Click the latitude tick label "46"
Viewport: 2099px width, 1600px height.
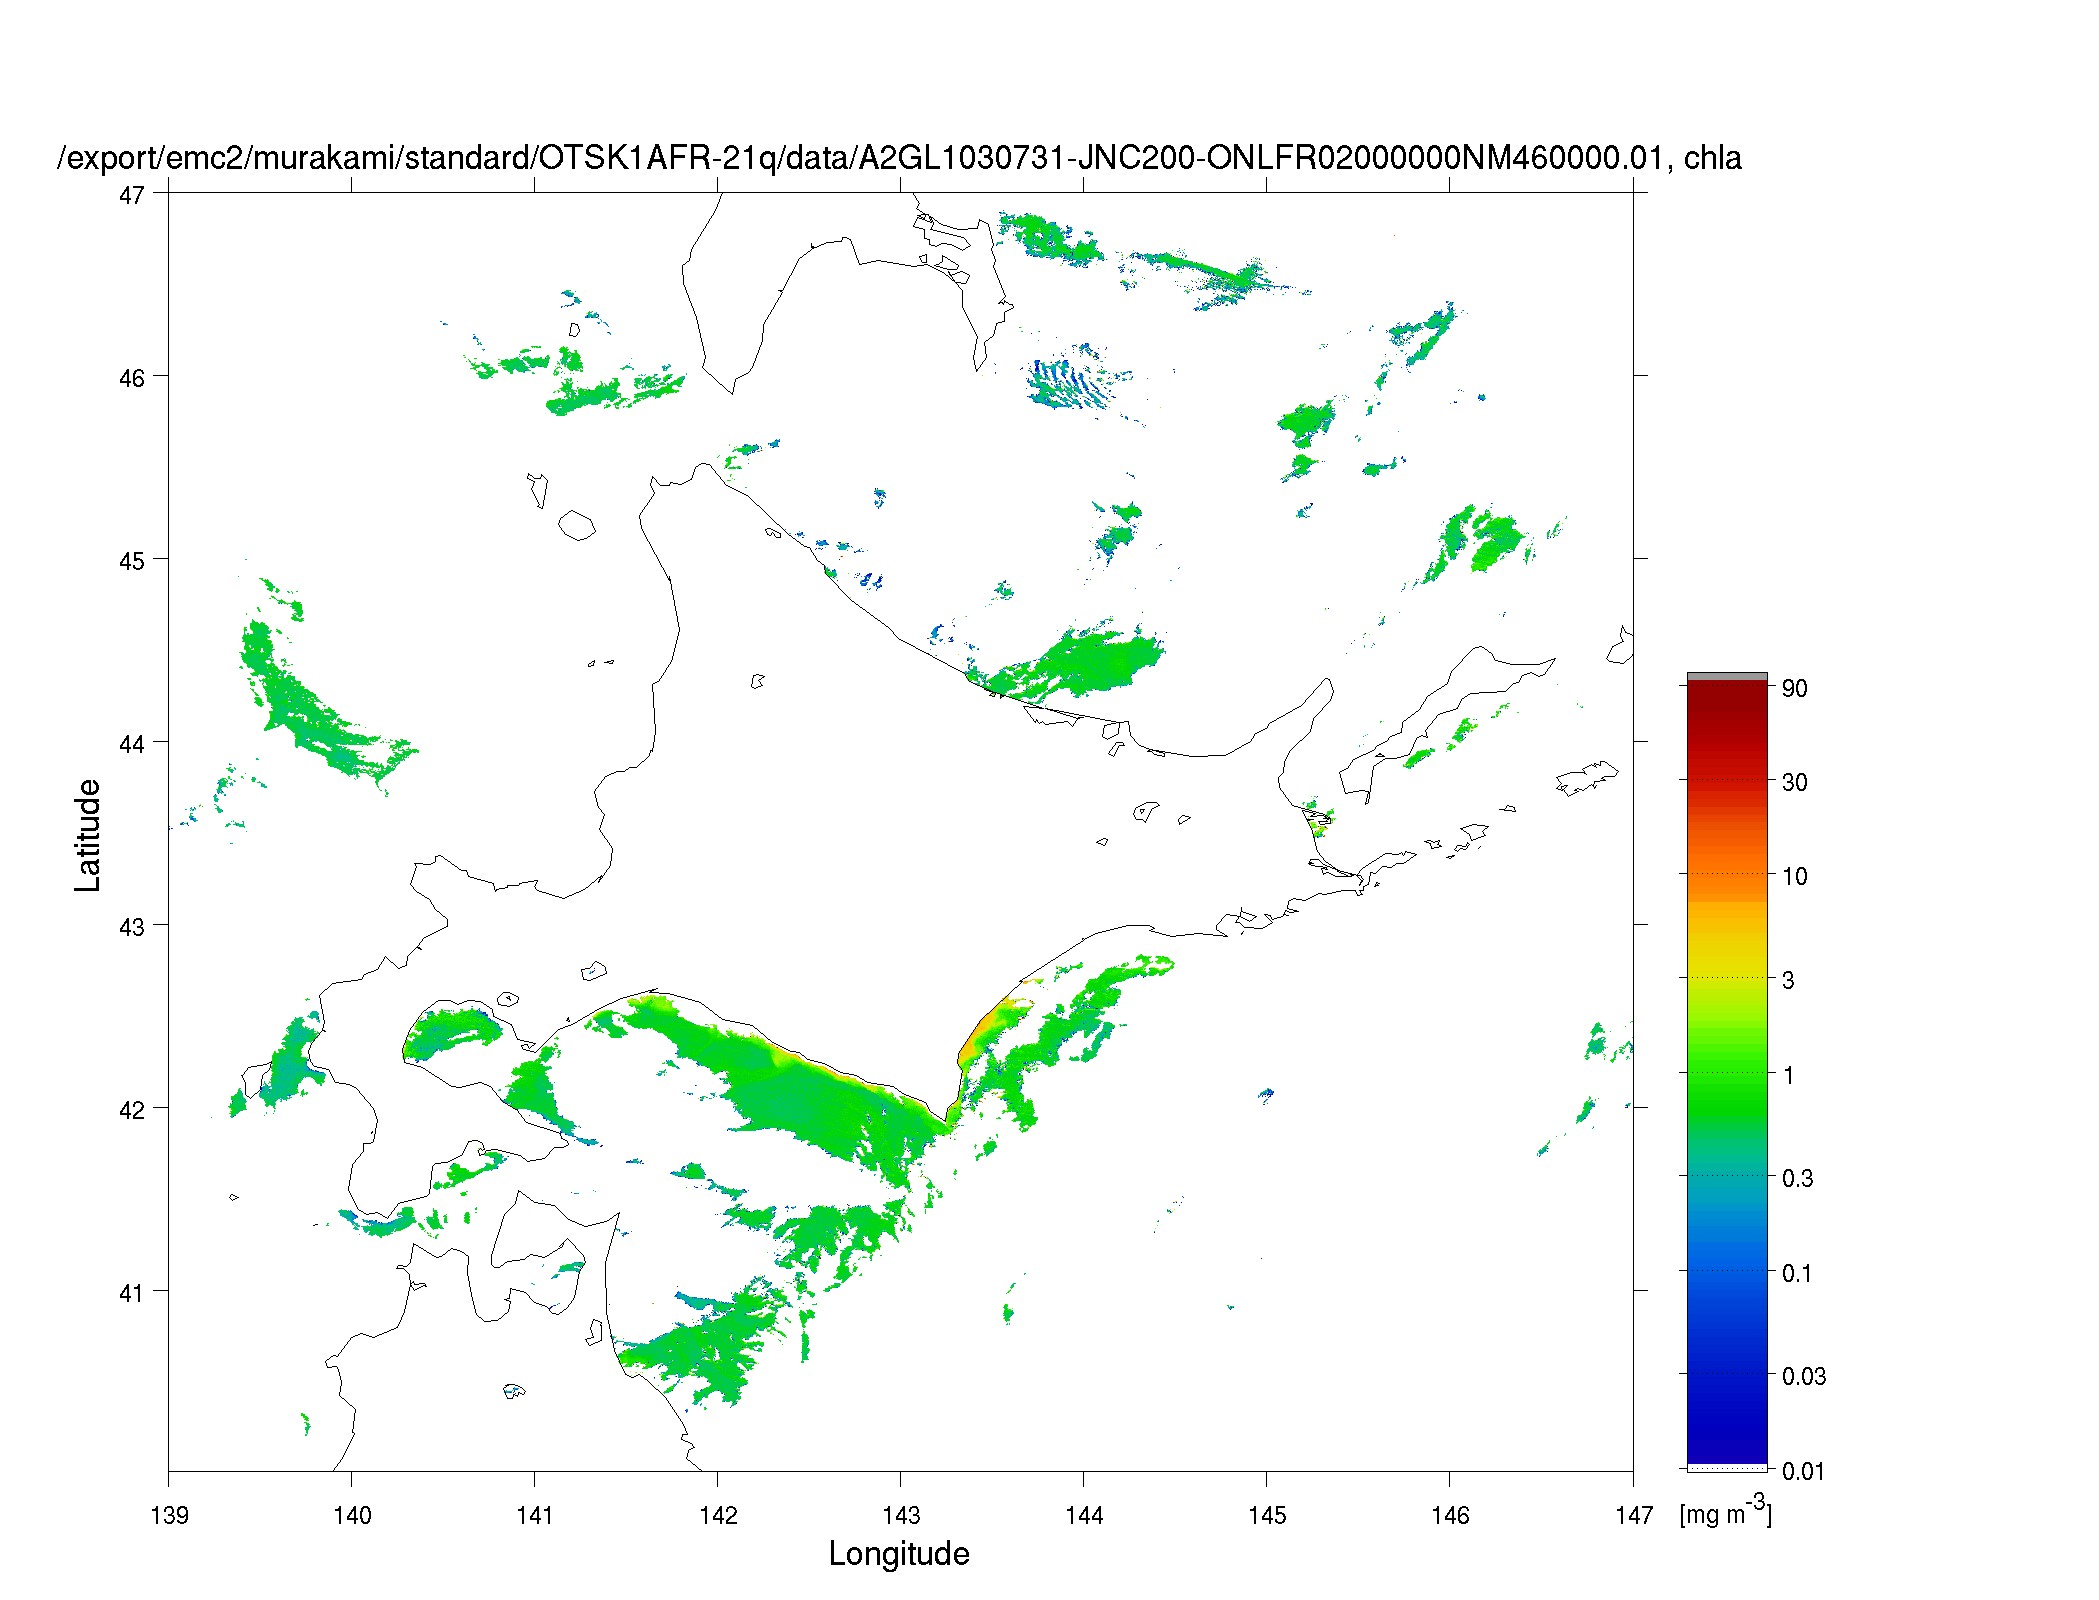pos(131,378)
